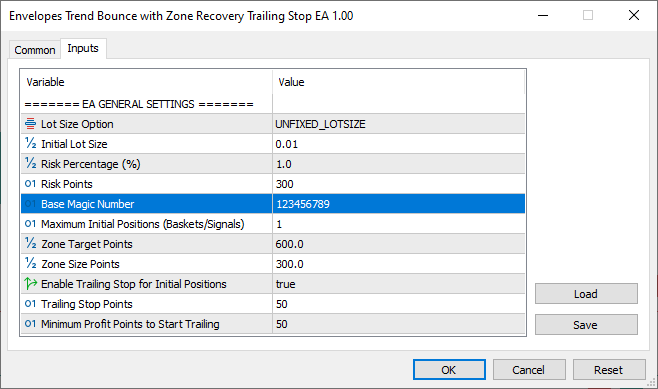Click the Minimum Profit Points value 50
This screenshot has height=389, width=658.
(x=399, y=324)
